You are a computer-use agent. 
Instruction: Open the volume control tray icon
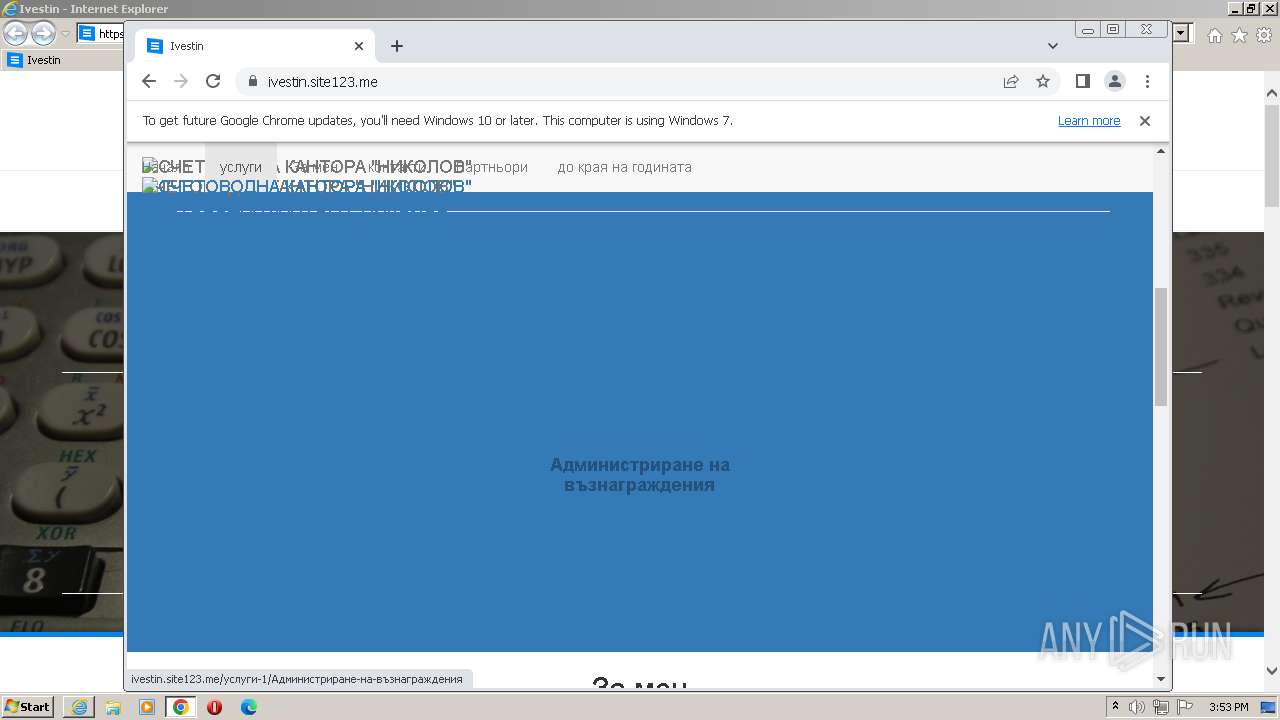pos(1137,707)
